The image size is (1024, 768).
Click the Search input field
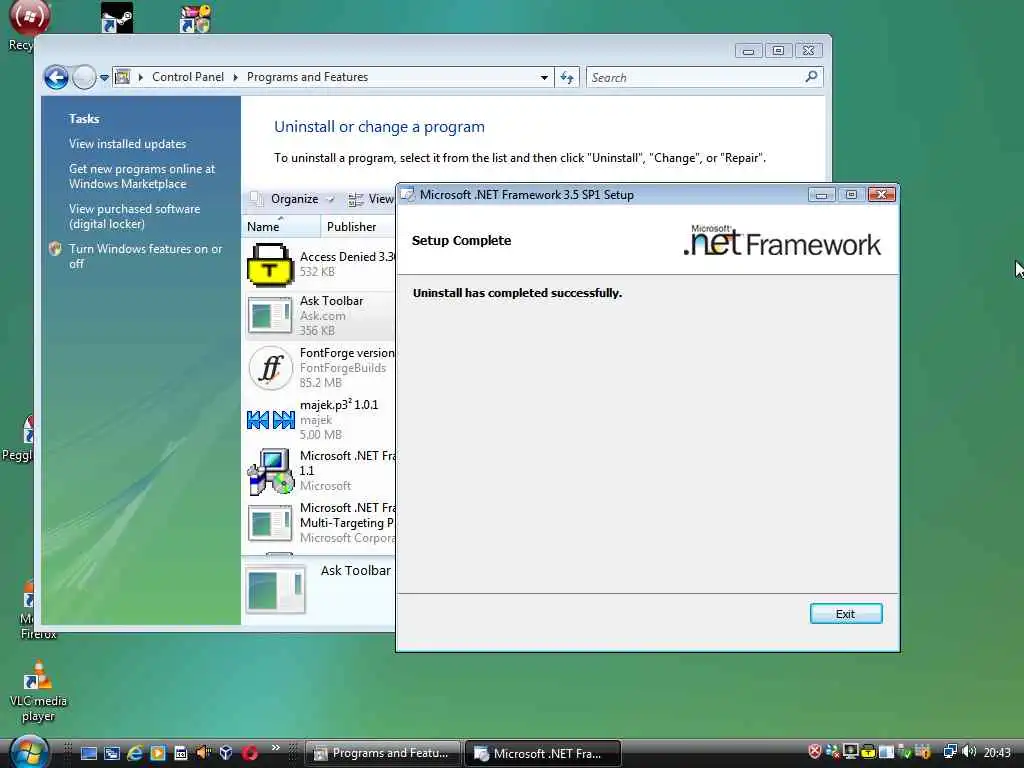696,77
